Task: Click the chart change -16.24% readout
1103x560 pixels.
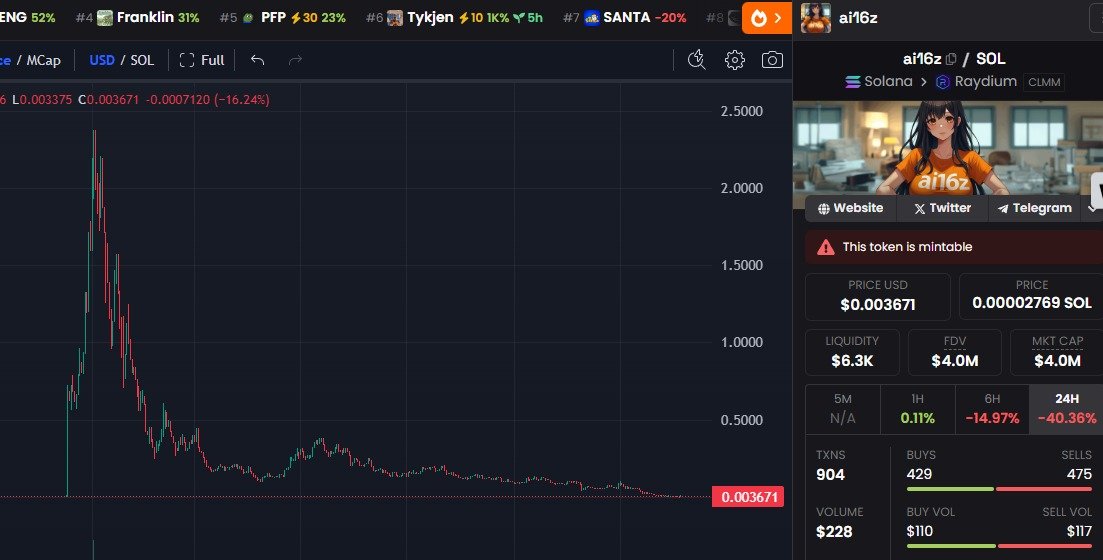Action: pyautogui.click(x=242, y=100)
